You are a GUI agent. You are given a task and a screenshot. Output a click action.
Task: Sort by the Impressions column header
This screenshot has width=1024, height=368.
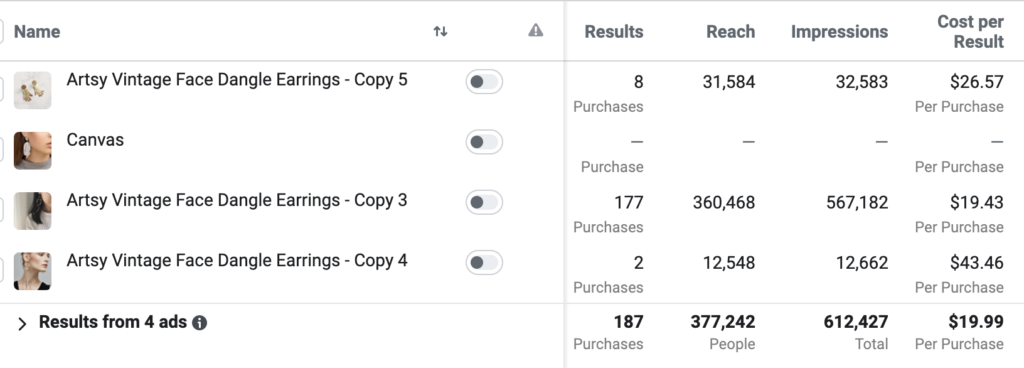click(x=839, y=31)
